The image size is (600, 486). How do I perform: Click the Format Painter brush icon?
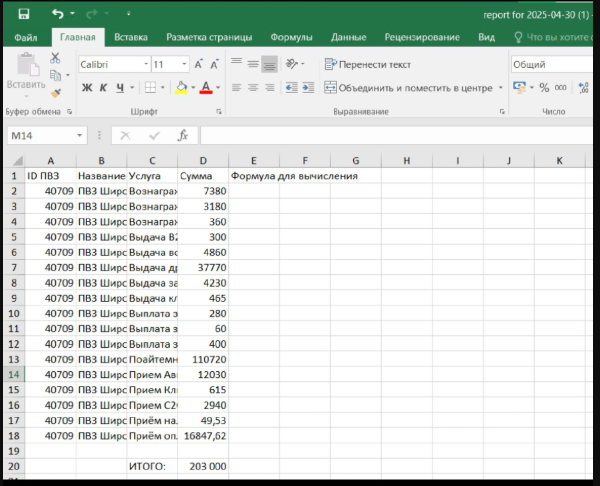click(x=56, y=93)
